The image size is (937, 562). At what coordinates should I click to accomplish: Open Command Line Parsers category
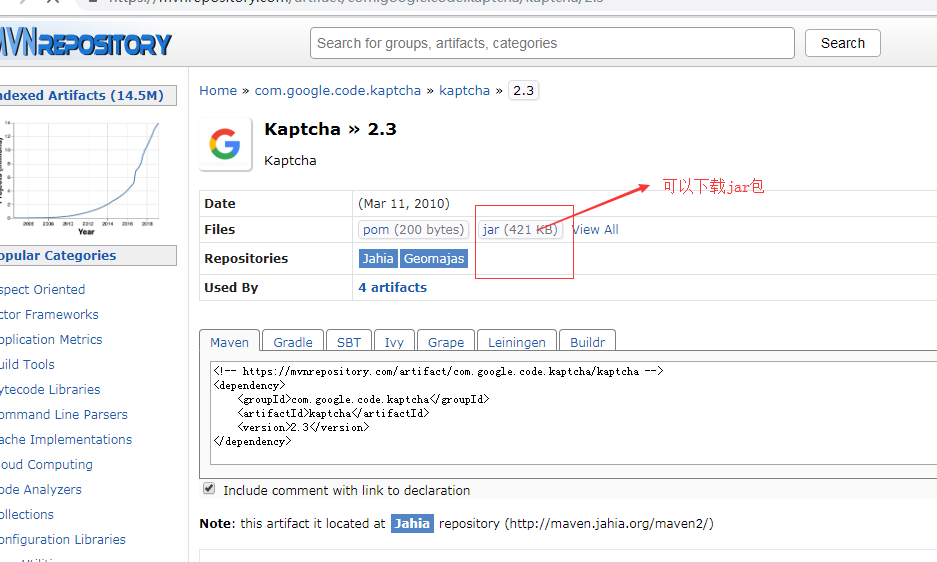pyautogui.click(x=64, y=415)
